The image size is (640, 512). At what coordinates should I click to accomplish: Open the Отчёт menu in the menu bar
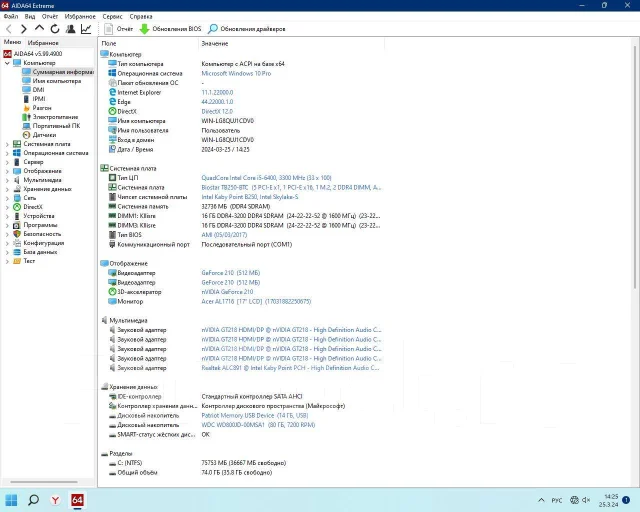(x=50, y=16)
